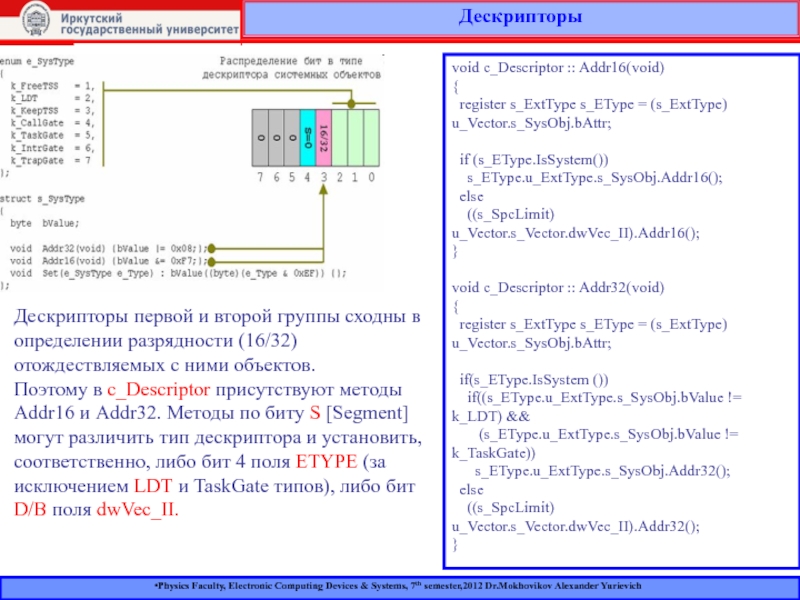This screenshot has width=800, height=600.
Task: Click the diagram caption 'Распределение бит в типе'
Action: [x=291, y=61]
